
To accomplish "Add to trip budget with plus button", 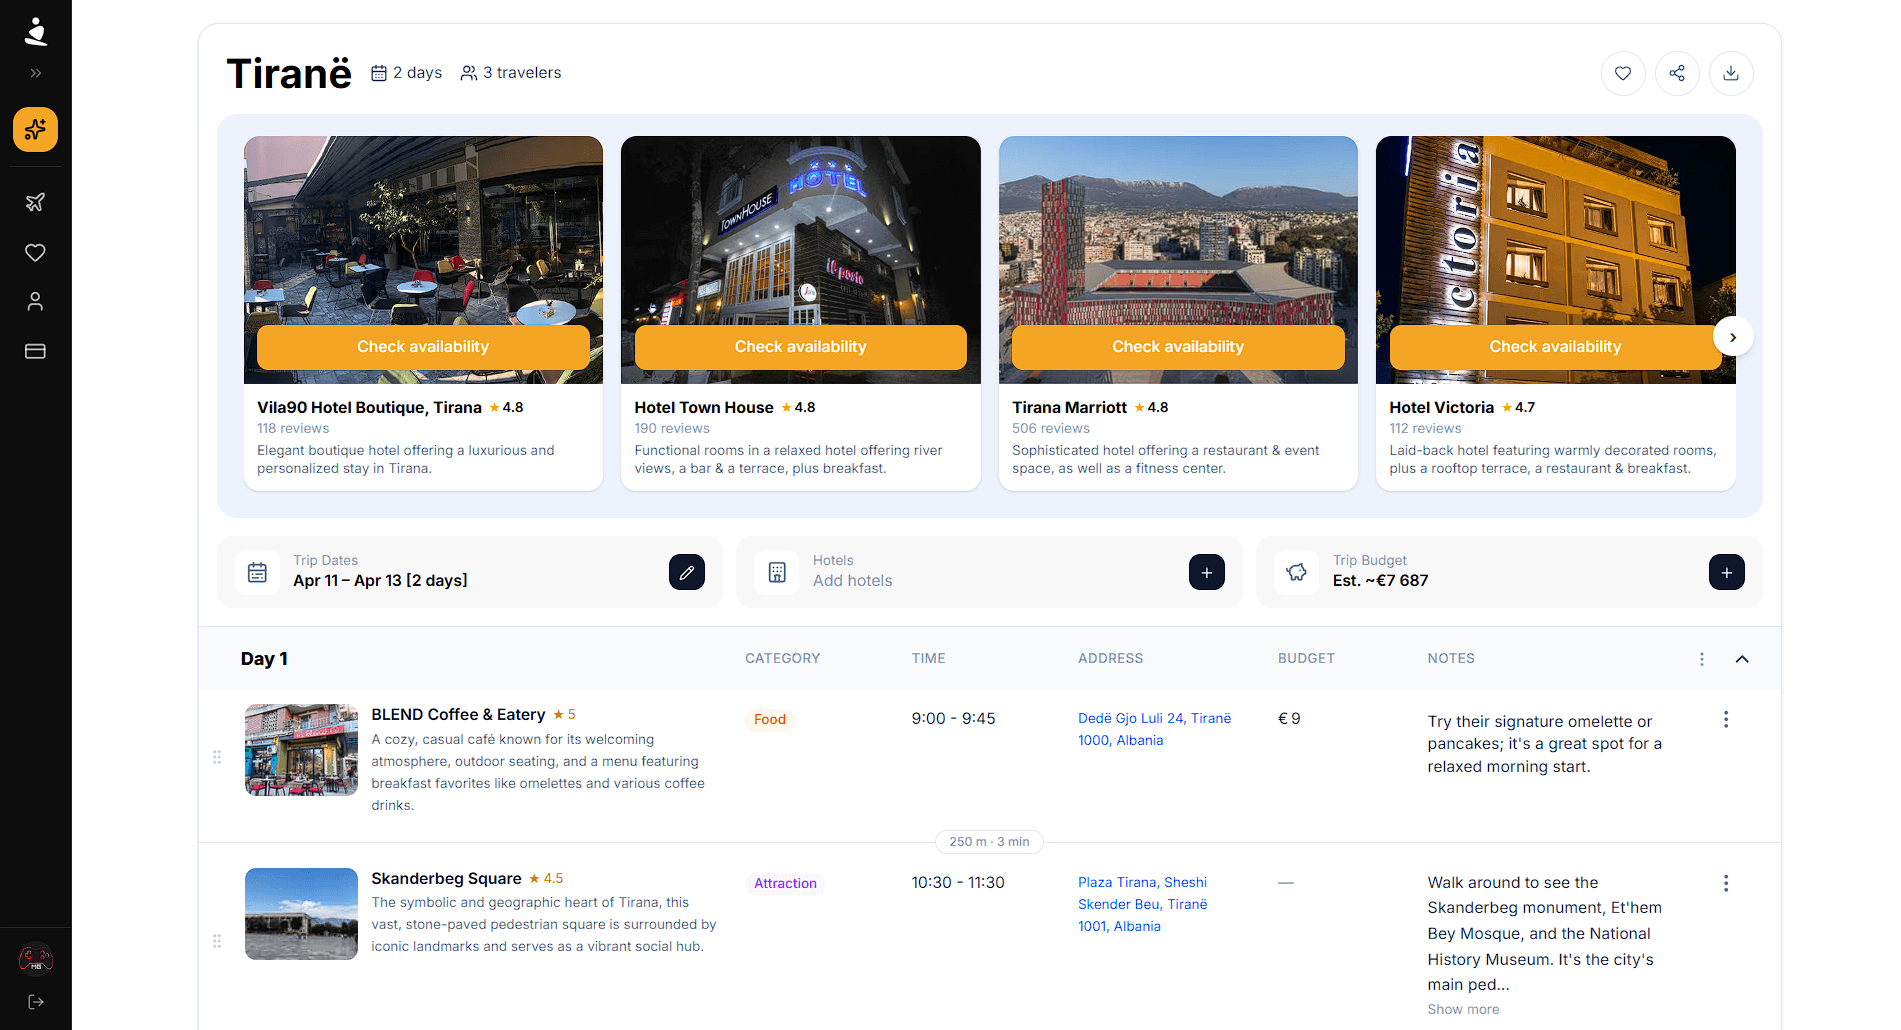I will 1726,571.
